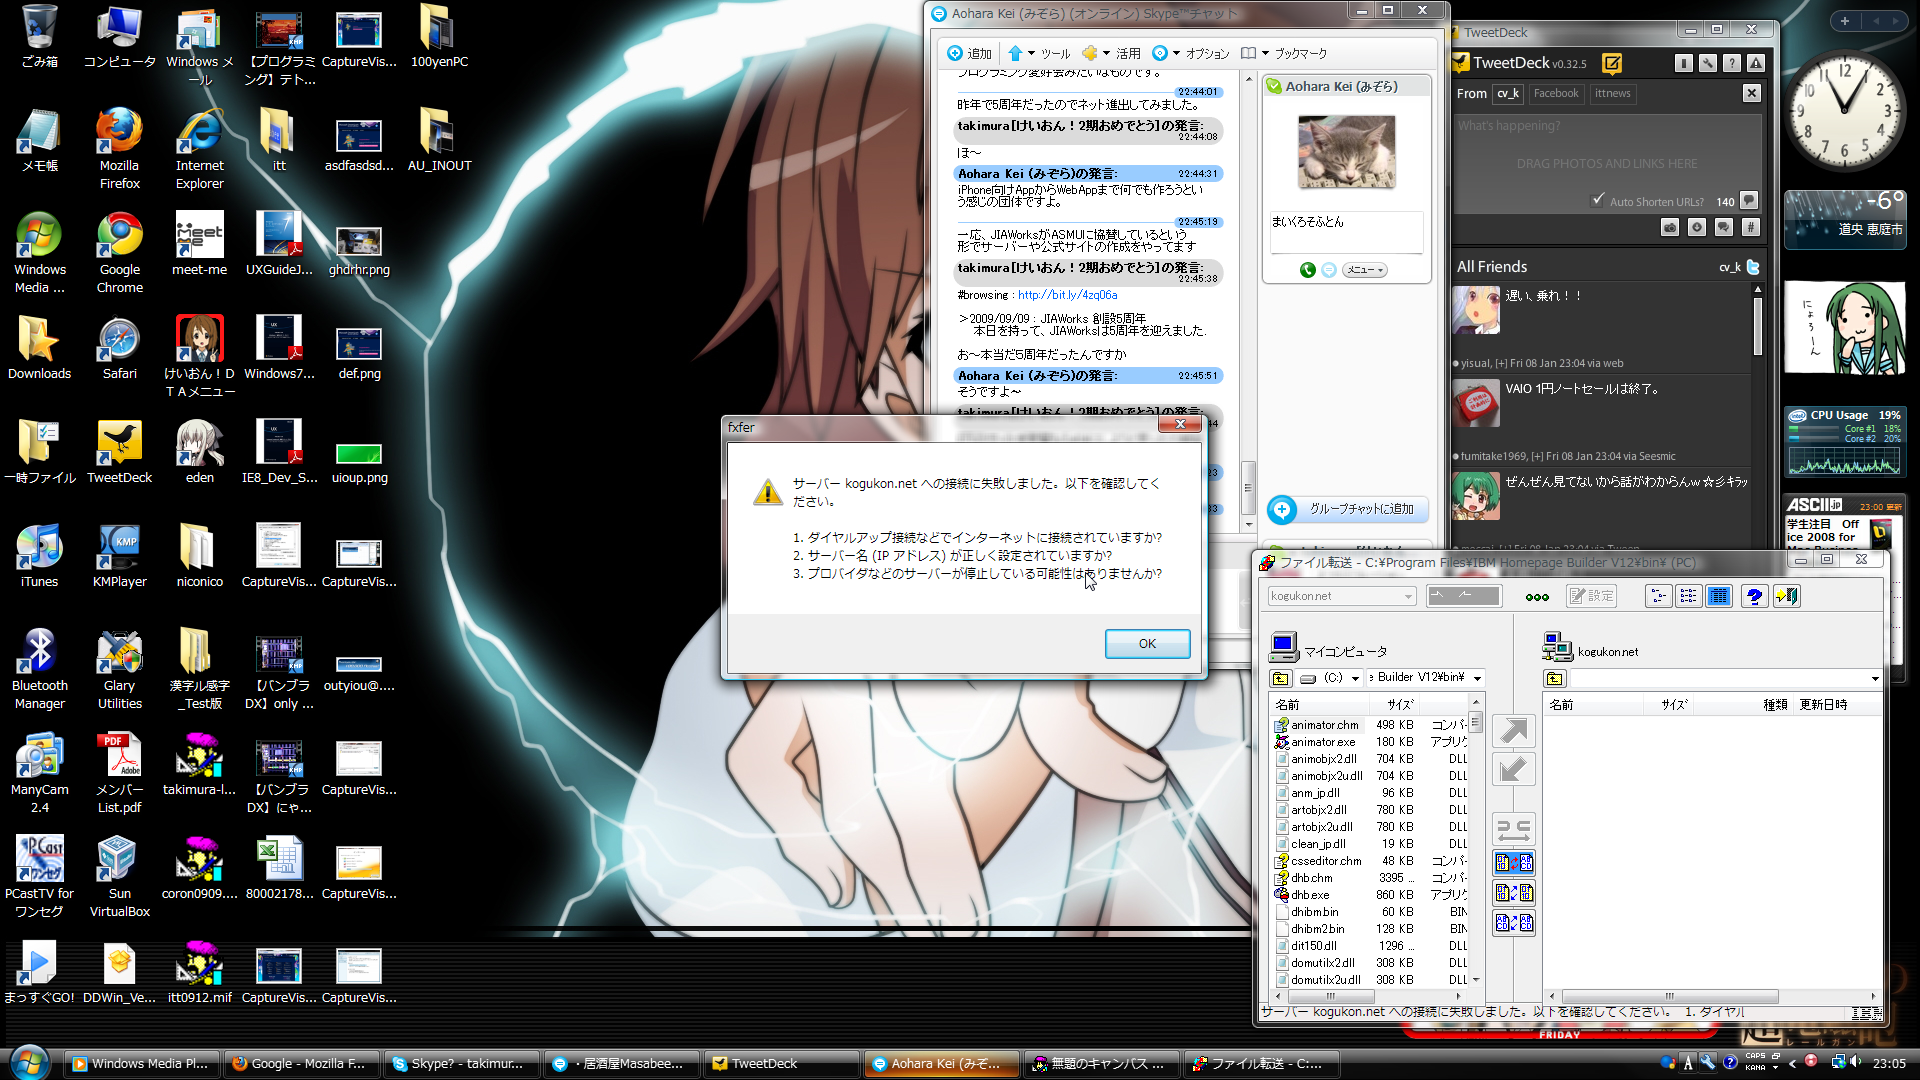Click TweetDeck warning triangle icon

(x=1756, y=63)
